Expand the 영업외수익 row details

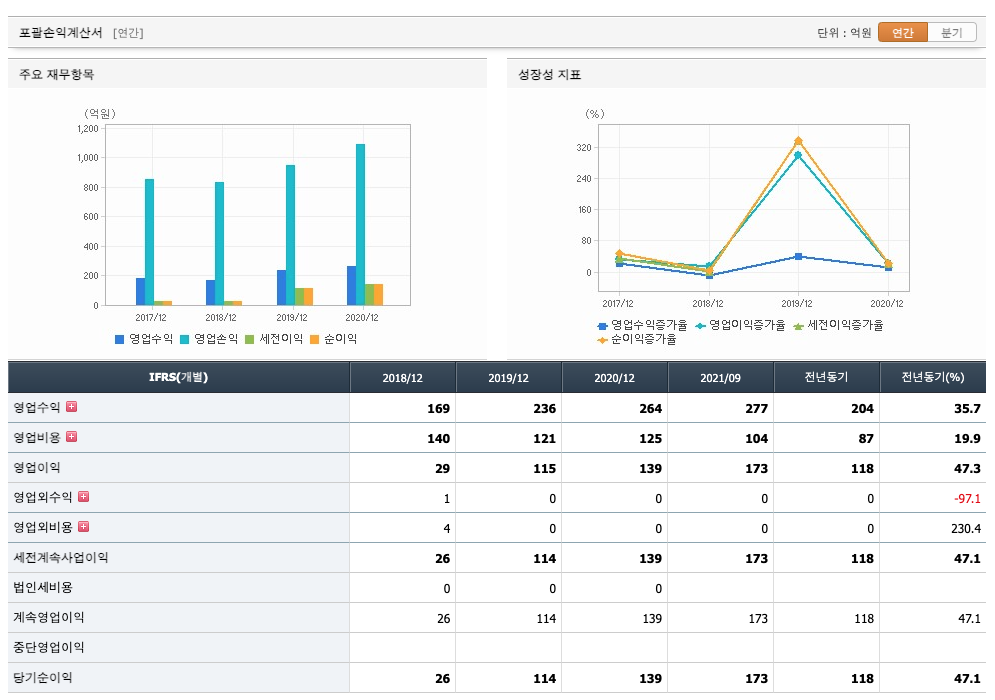(83, 497)
